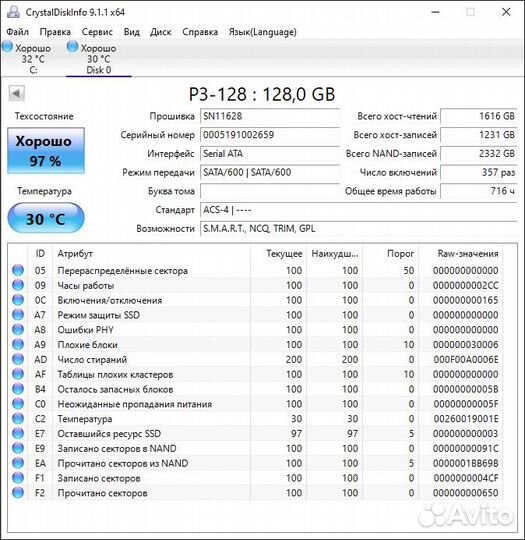Image resolution: width=525 pixels, height=540 pixels.
Task: Click the Текущее column header
Action: [x=278, y=254]
